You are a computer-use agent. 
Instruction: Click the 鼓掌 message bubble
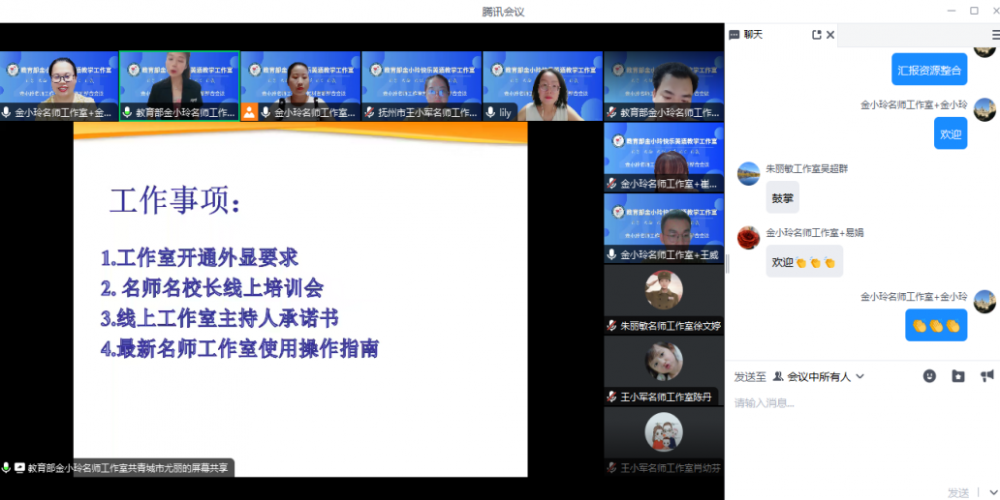coord(783,198)
